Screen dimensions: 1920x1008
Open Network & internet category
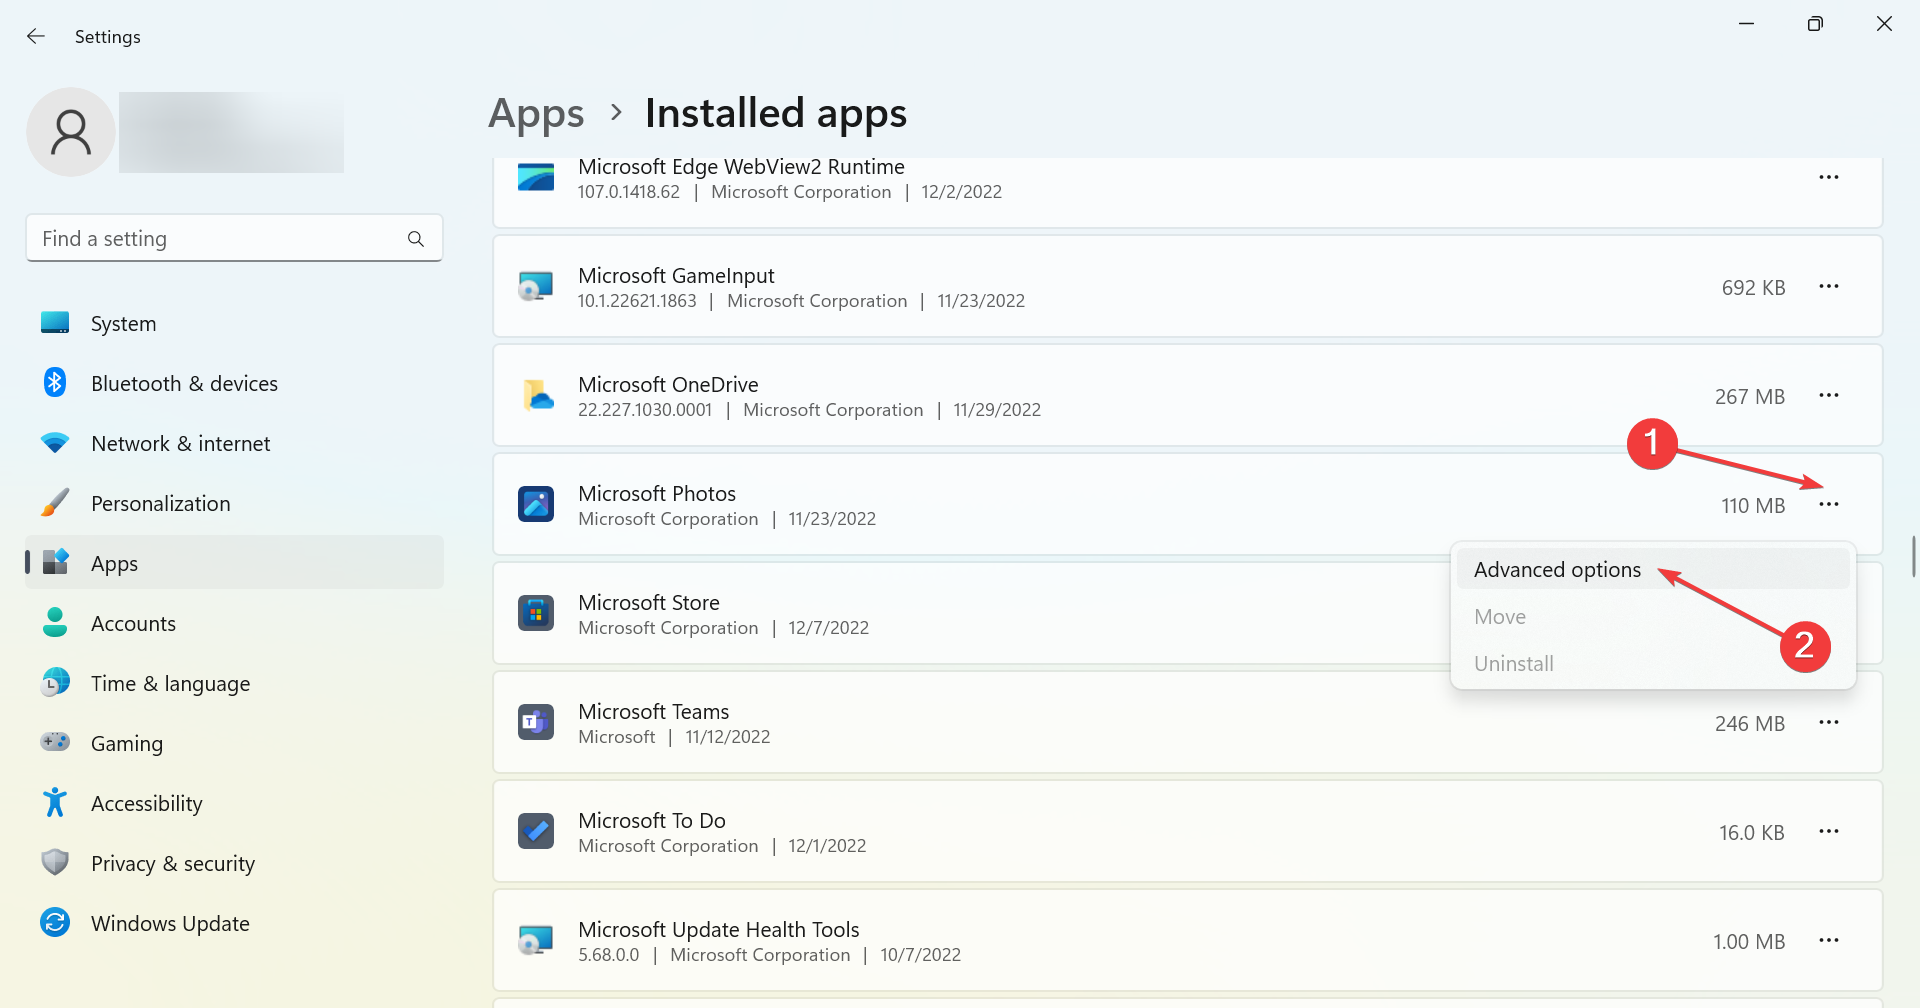234,443
